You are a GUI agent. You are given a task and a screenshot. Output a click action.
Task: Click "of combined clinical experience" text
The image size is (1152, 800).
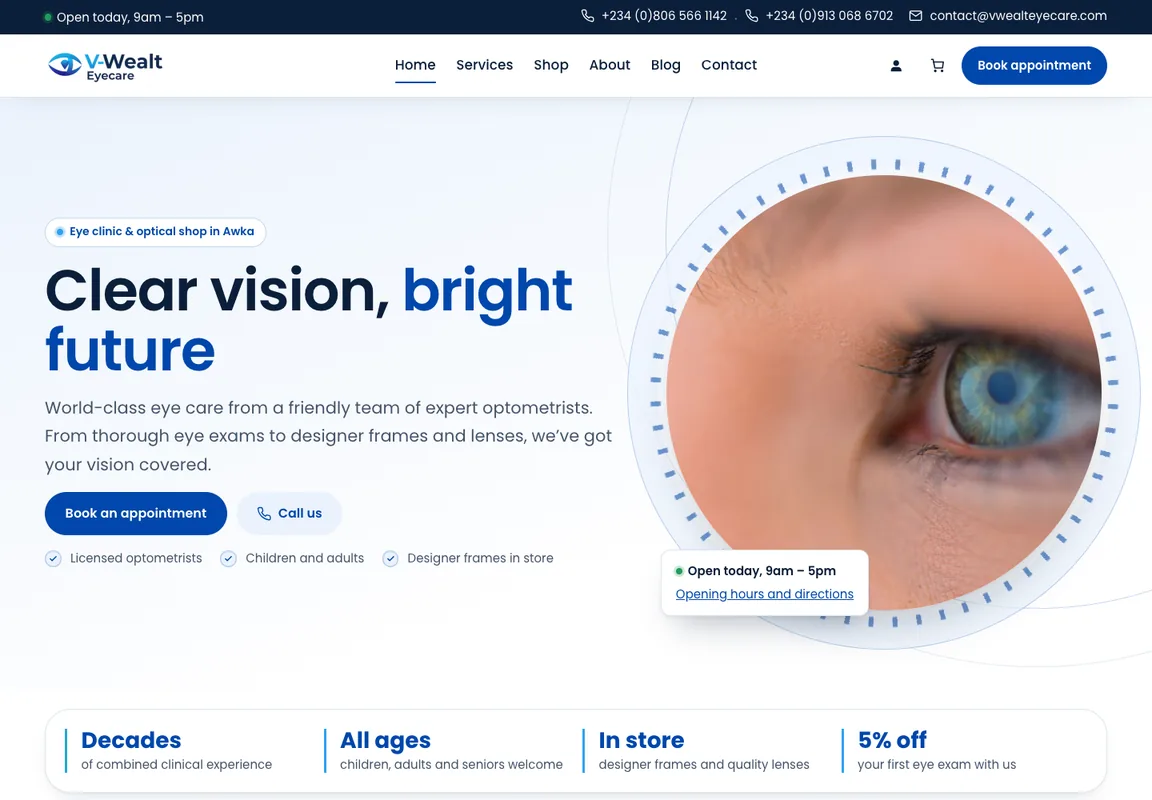tap(176, 764)
